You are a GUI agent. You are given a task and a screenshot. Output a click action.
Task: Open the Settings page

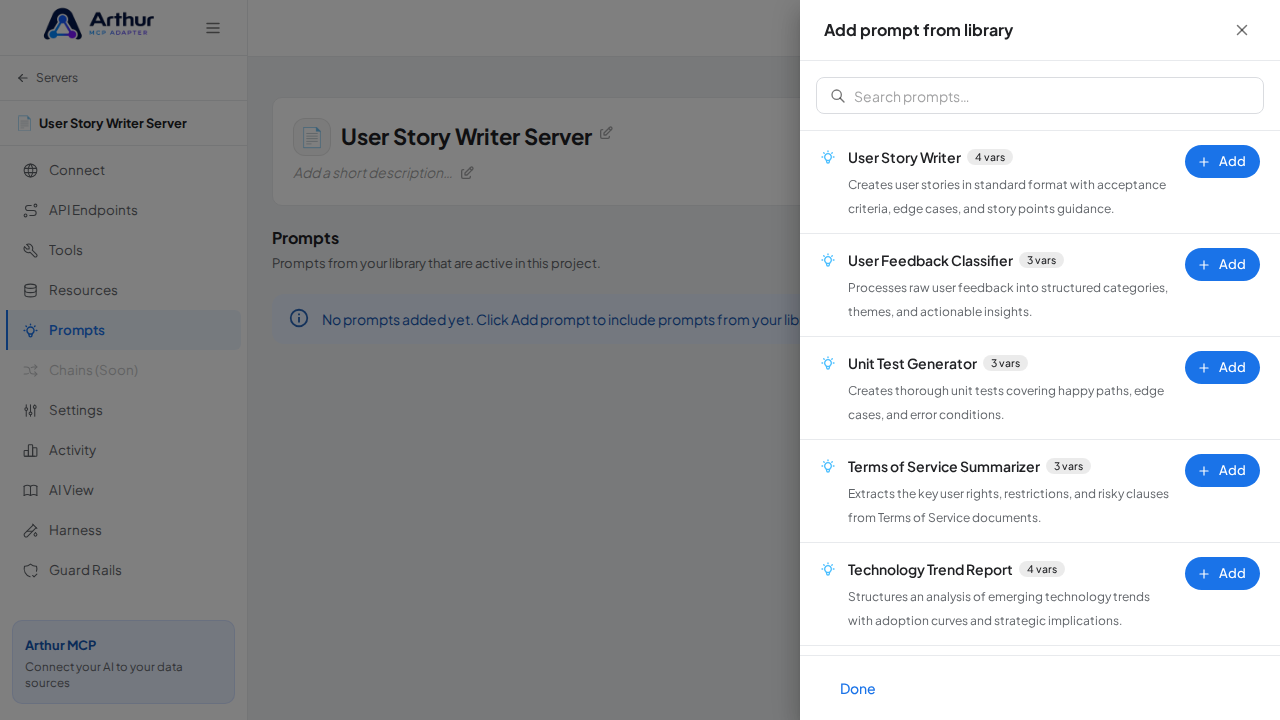coord(123,410)
